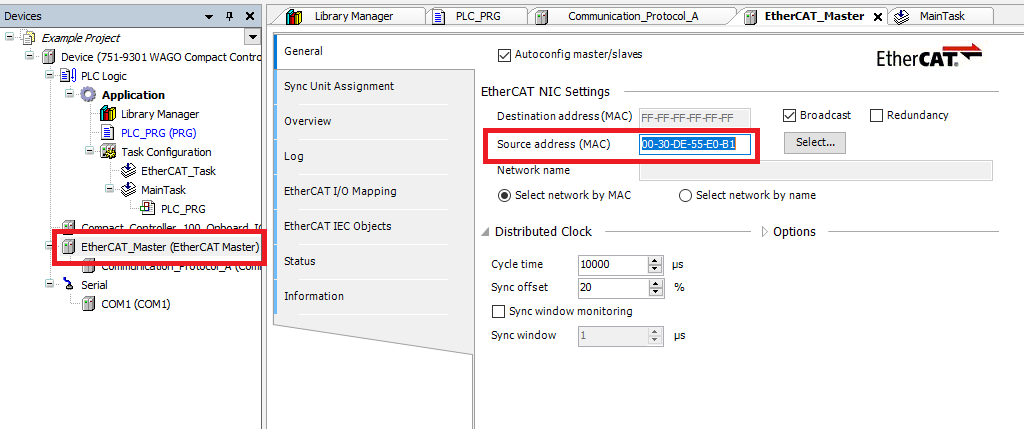Increase Cycle time with the up arrow

click(656, 261)
